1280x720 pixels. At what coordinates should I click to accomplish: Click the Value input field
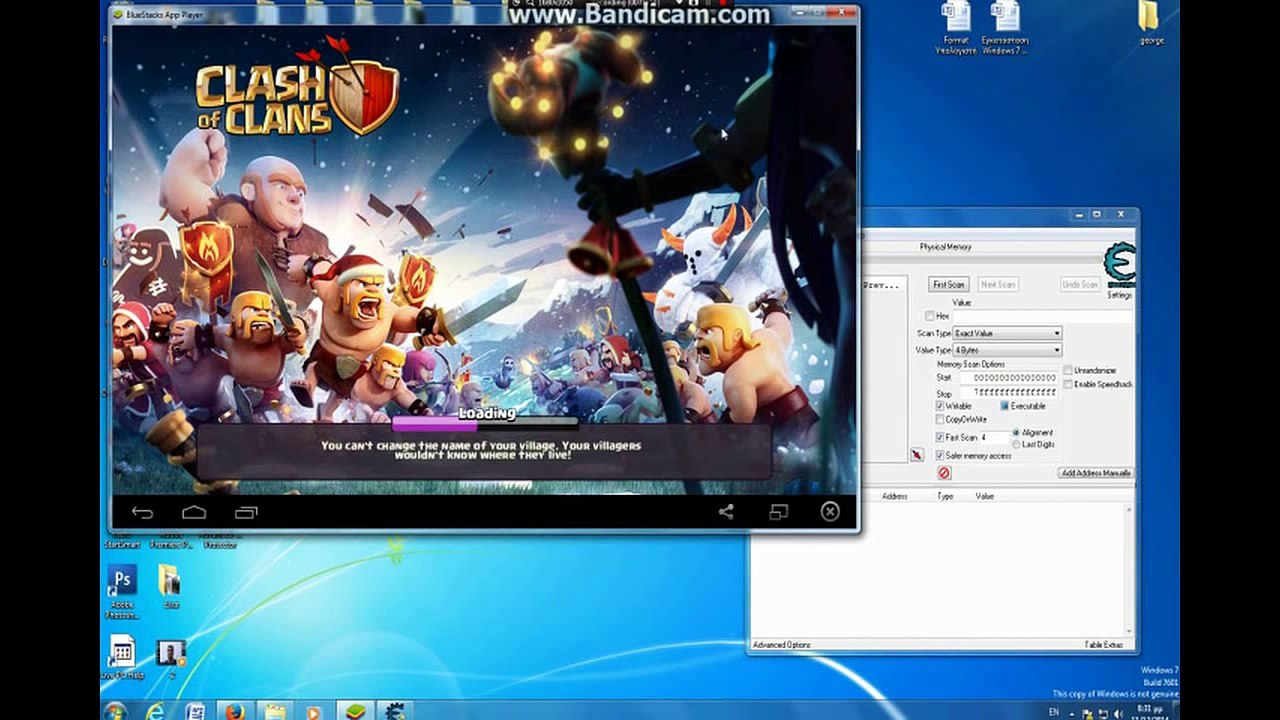(1044, 316)
